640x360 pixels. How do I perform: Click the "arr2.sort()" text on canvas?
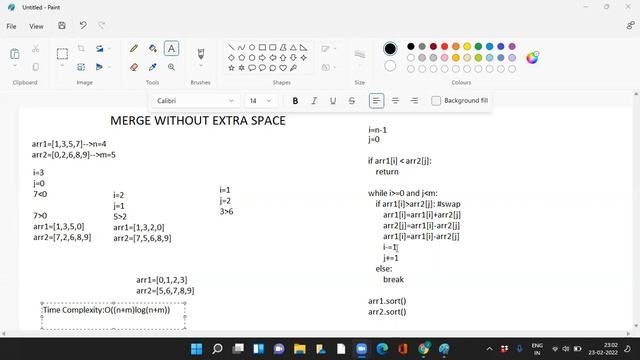(387, 312)
